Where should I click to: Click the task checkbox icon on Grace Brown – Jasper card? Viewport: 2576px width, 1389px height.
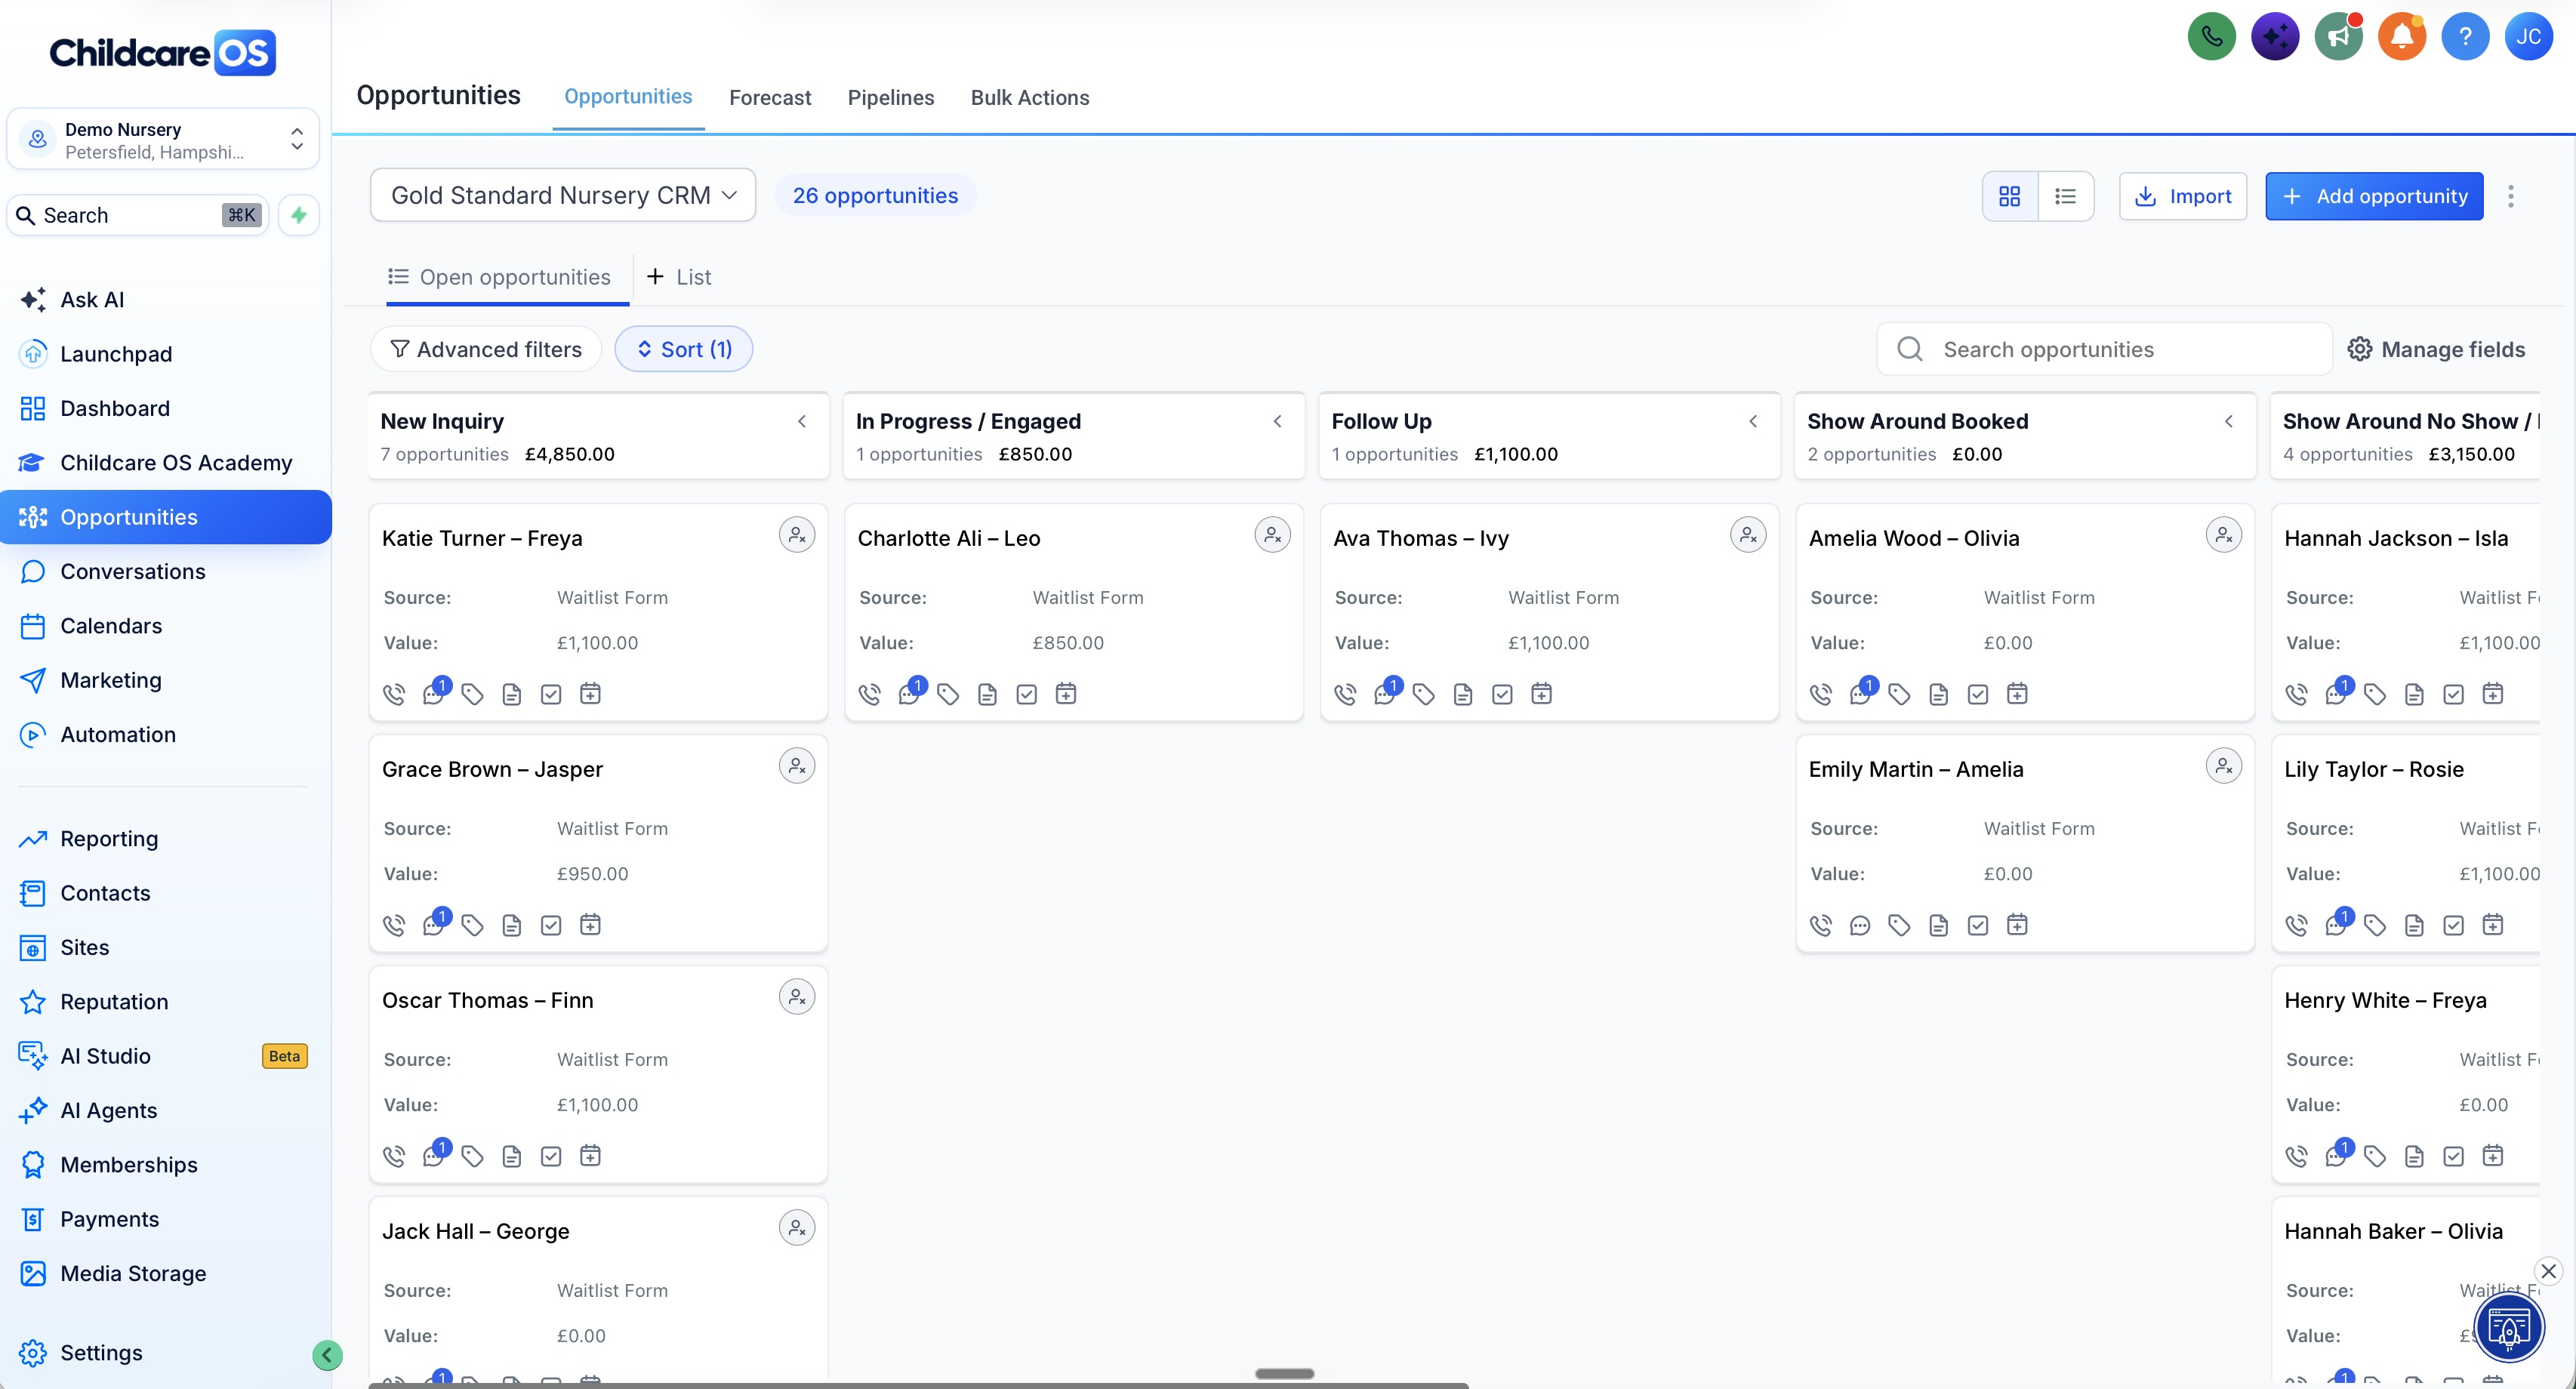coord(551,925)
